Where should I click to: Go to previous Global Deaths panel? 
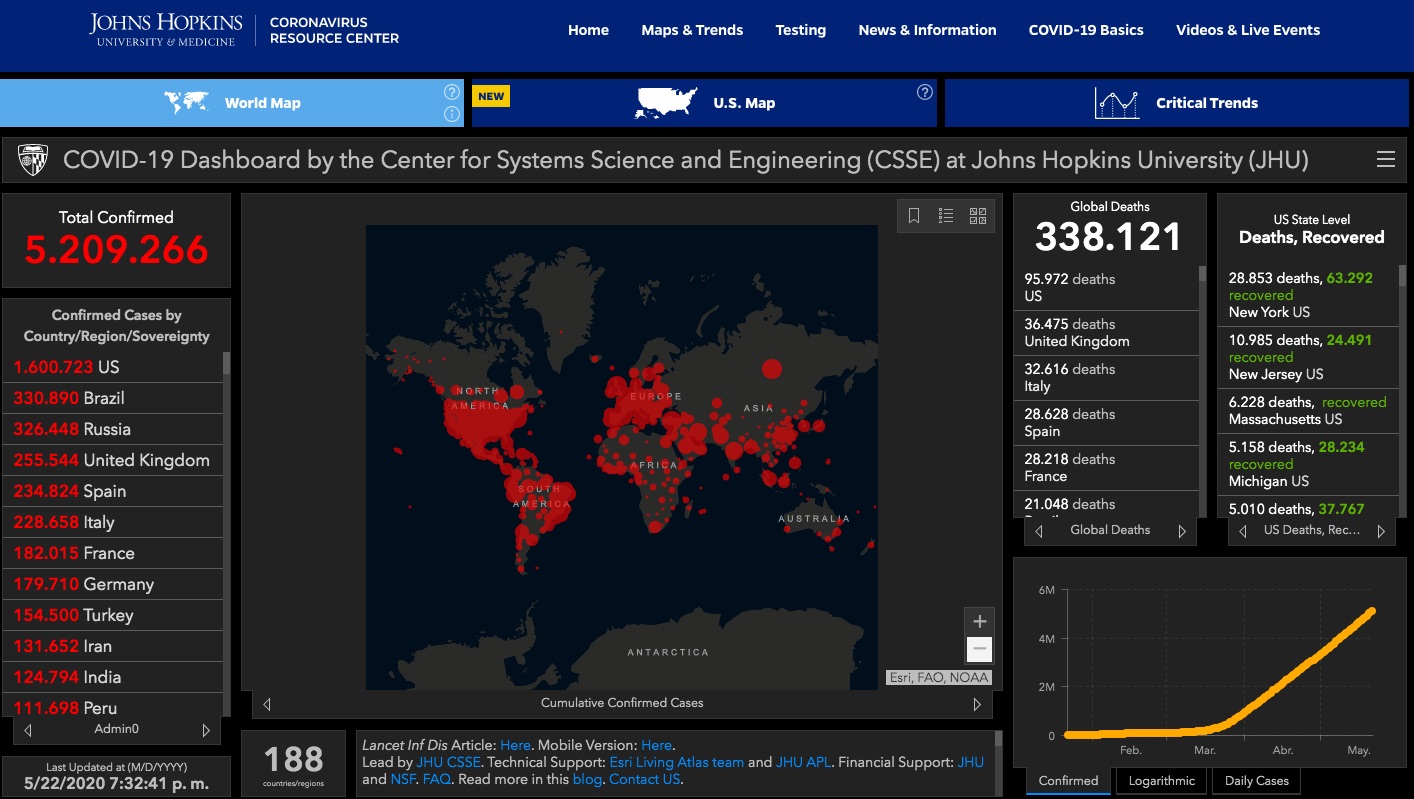coord(1038,531)
